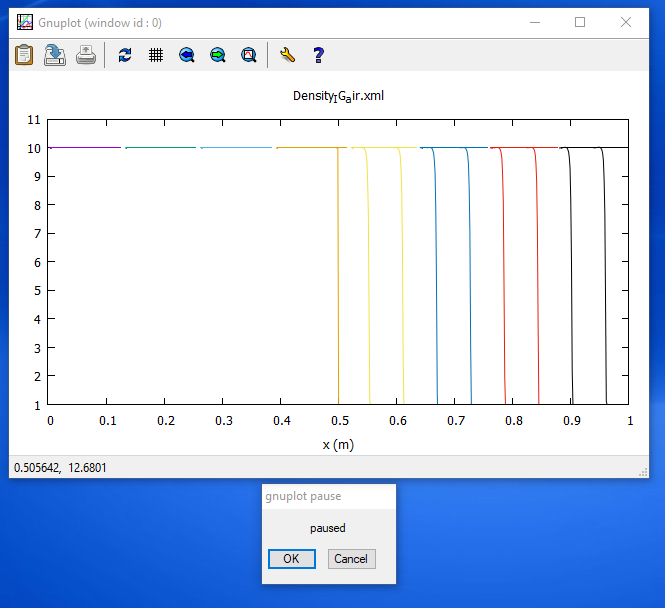665x608 pixels.
Task: Print the current plot
Action: pyautogui.click(x=86, y=55)
